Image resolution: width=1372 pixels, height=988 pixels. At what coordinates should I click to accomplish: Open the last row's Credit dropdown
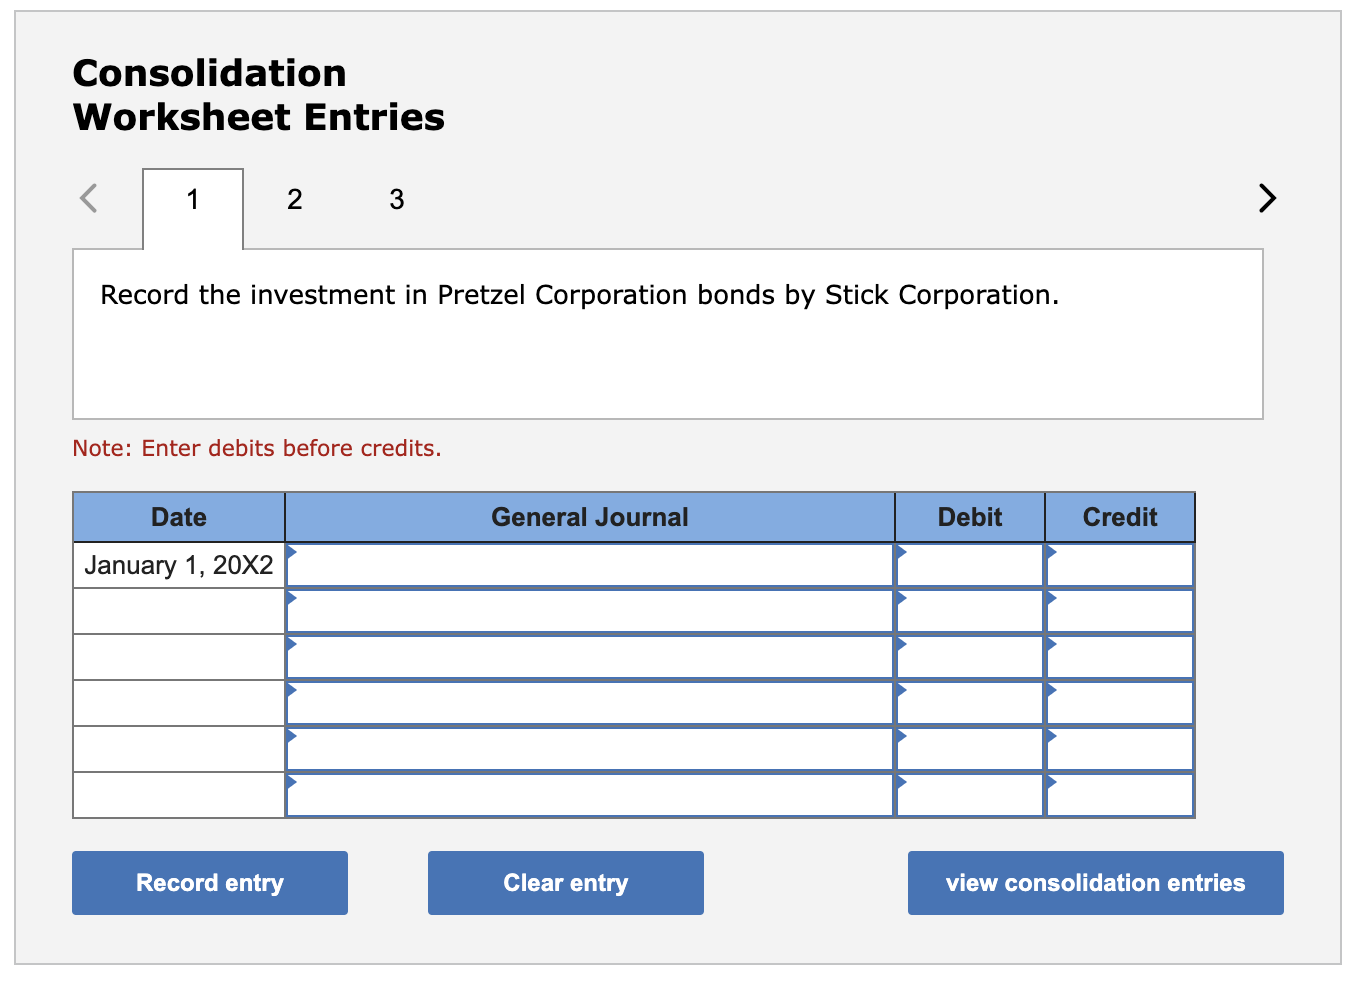point(1118,794)
